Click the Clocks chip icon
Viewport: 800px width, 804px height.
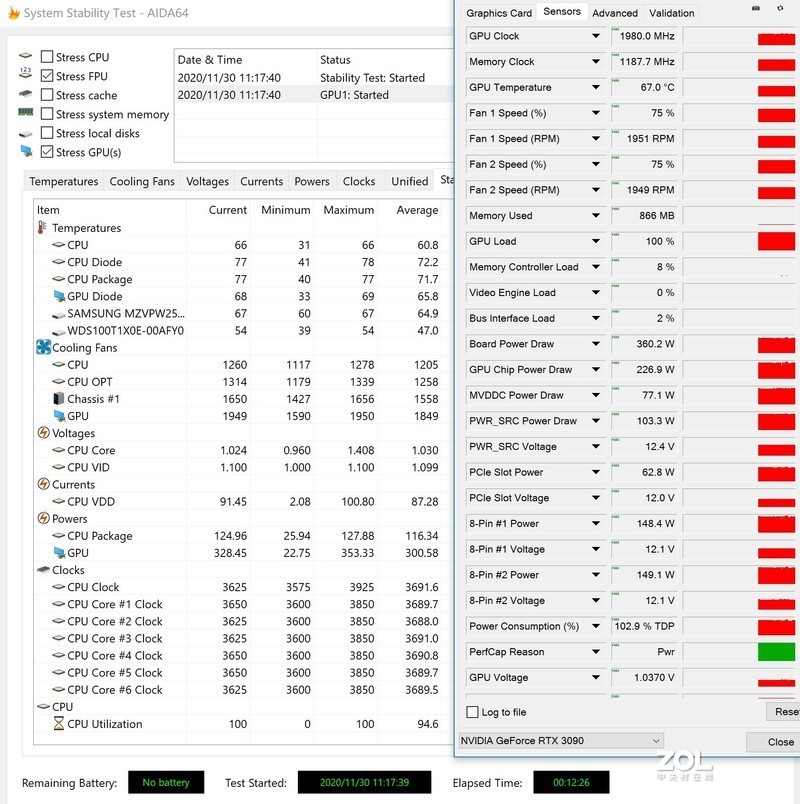(x=43, y=570)
